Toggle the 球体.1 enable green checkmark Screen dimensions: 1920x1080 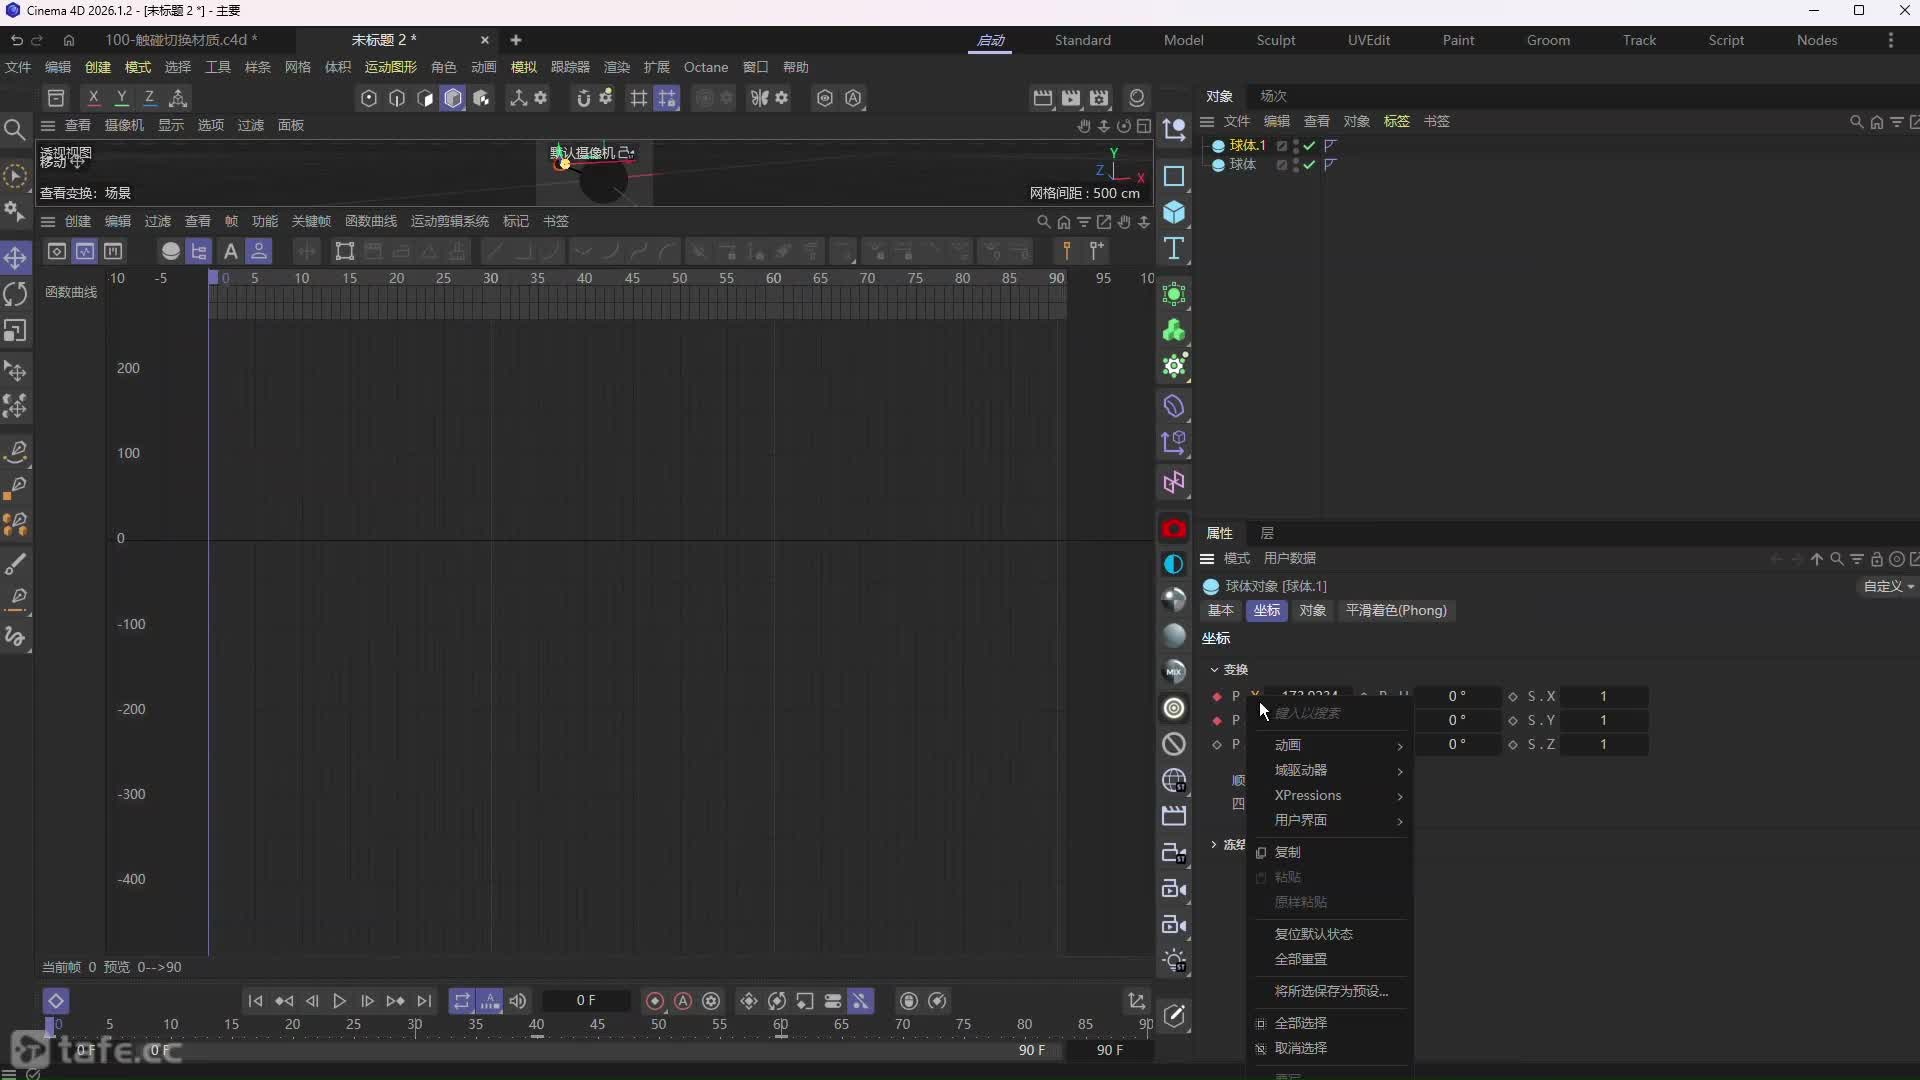pos(1309,146)
